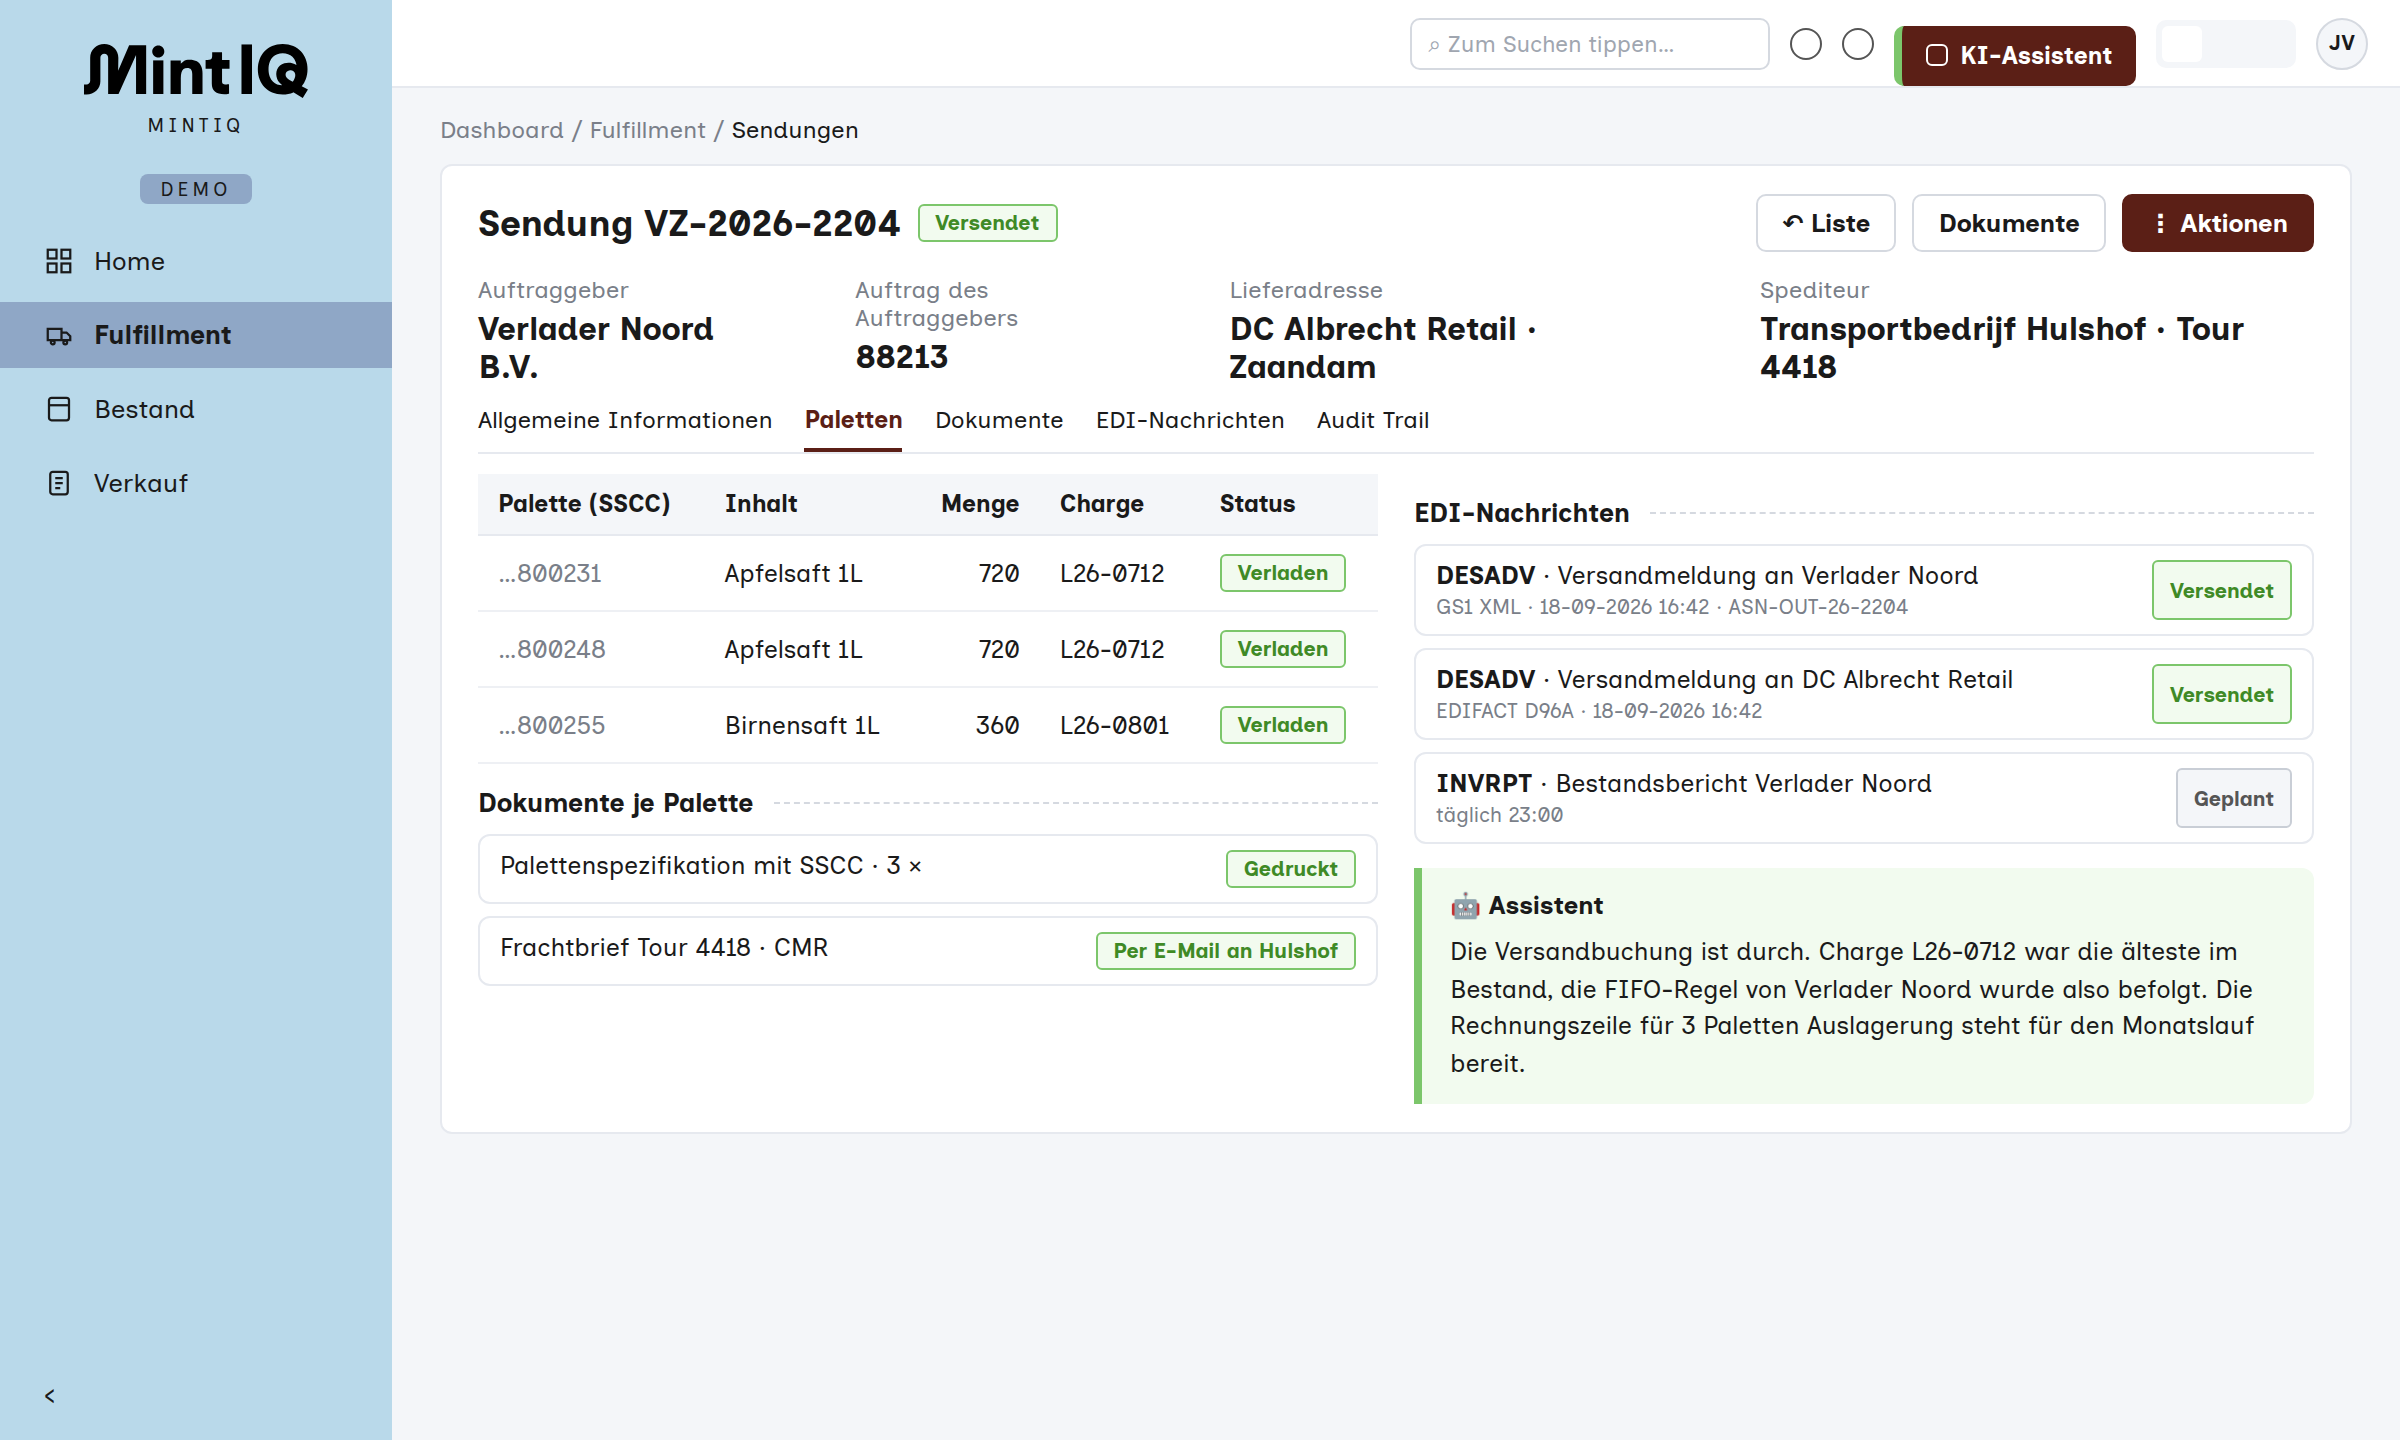Go back to the Liste view
Viewport: 2400px width, 1440px height.
(1826, 223)
